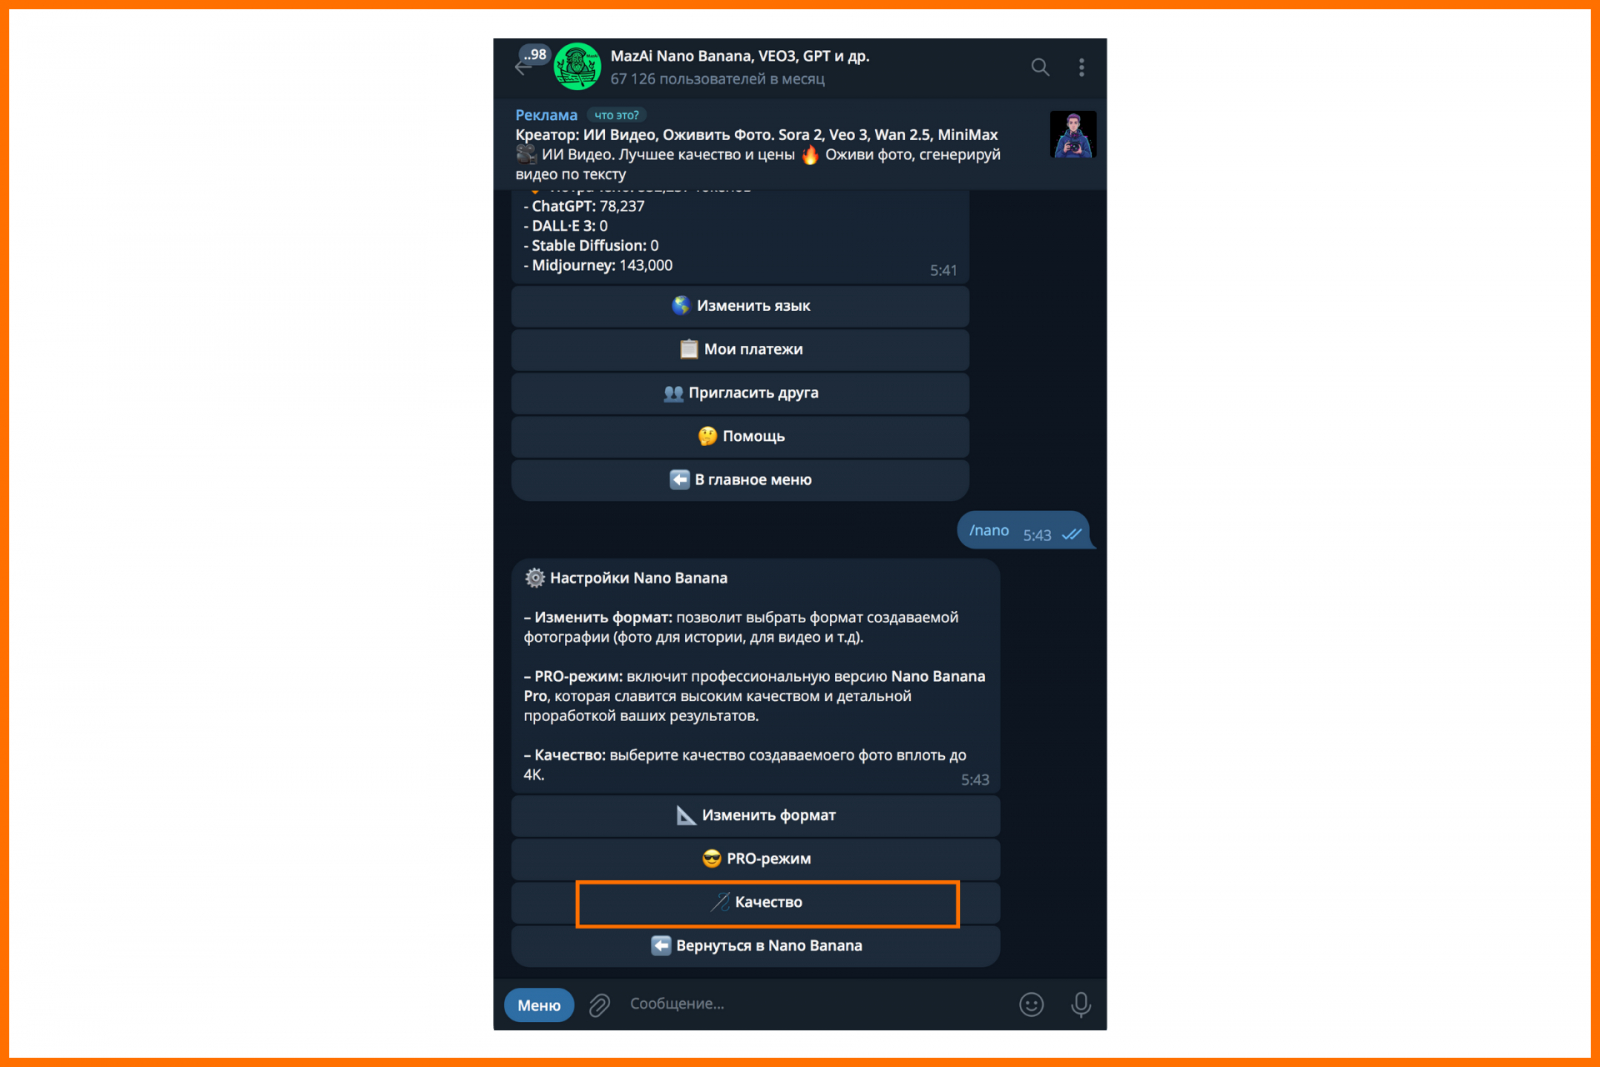Screen dimensions: 1600x1067
Task: Start voice recording with microphone icon
Action: click(1081, 1005)
